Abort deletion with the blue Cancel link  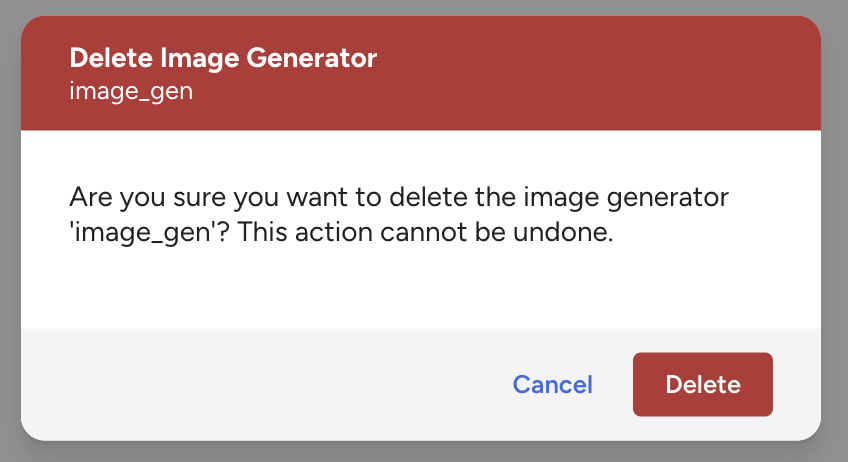click(x=552, y=384)
